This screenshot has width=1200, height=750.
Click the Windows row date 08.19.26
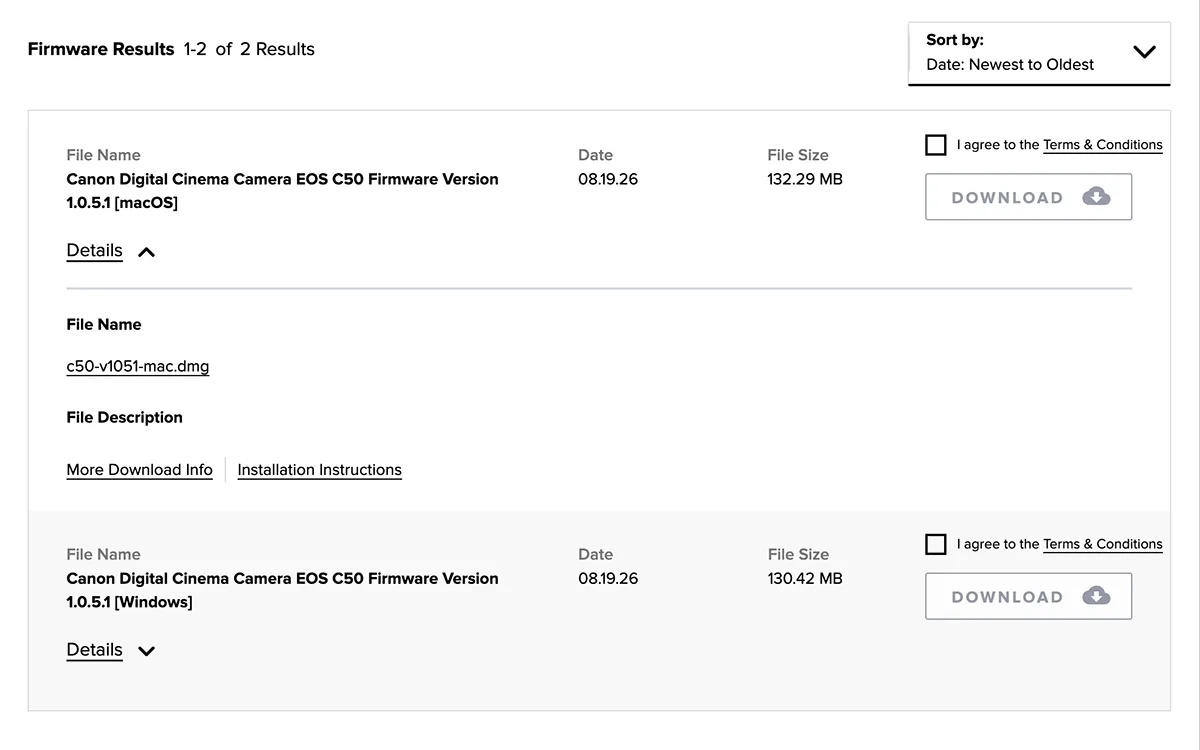click(x=608, y=578)
